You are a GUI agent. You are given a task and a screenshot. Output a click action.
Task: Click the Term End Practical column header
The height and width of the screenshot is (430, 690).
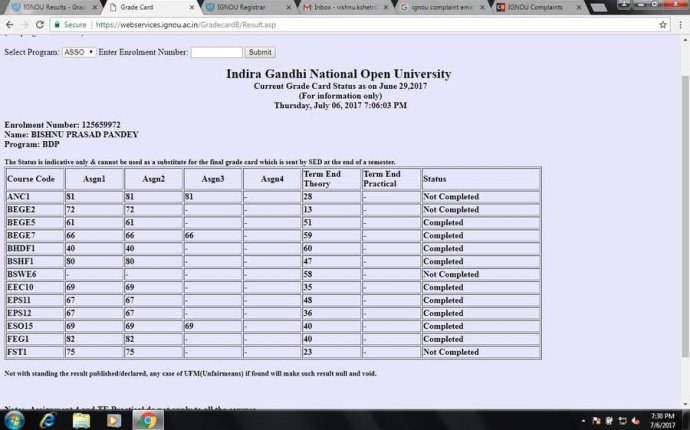click(x=391, y=179)
